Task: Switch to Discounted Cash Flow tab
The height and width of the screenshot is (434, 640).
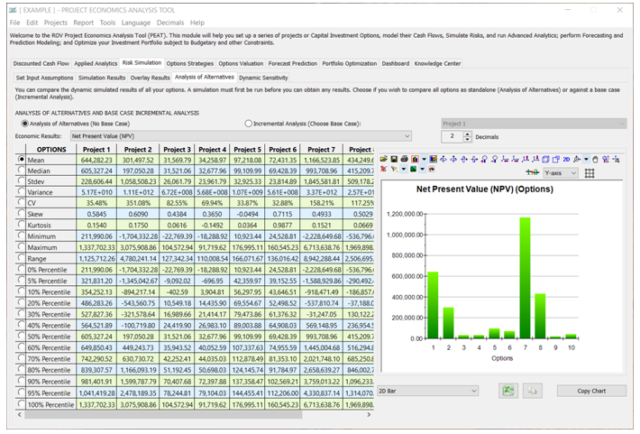Action: coord(41,63)
